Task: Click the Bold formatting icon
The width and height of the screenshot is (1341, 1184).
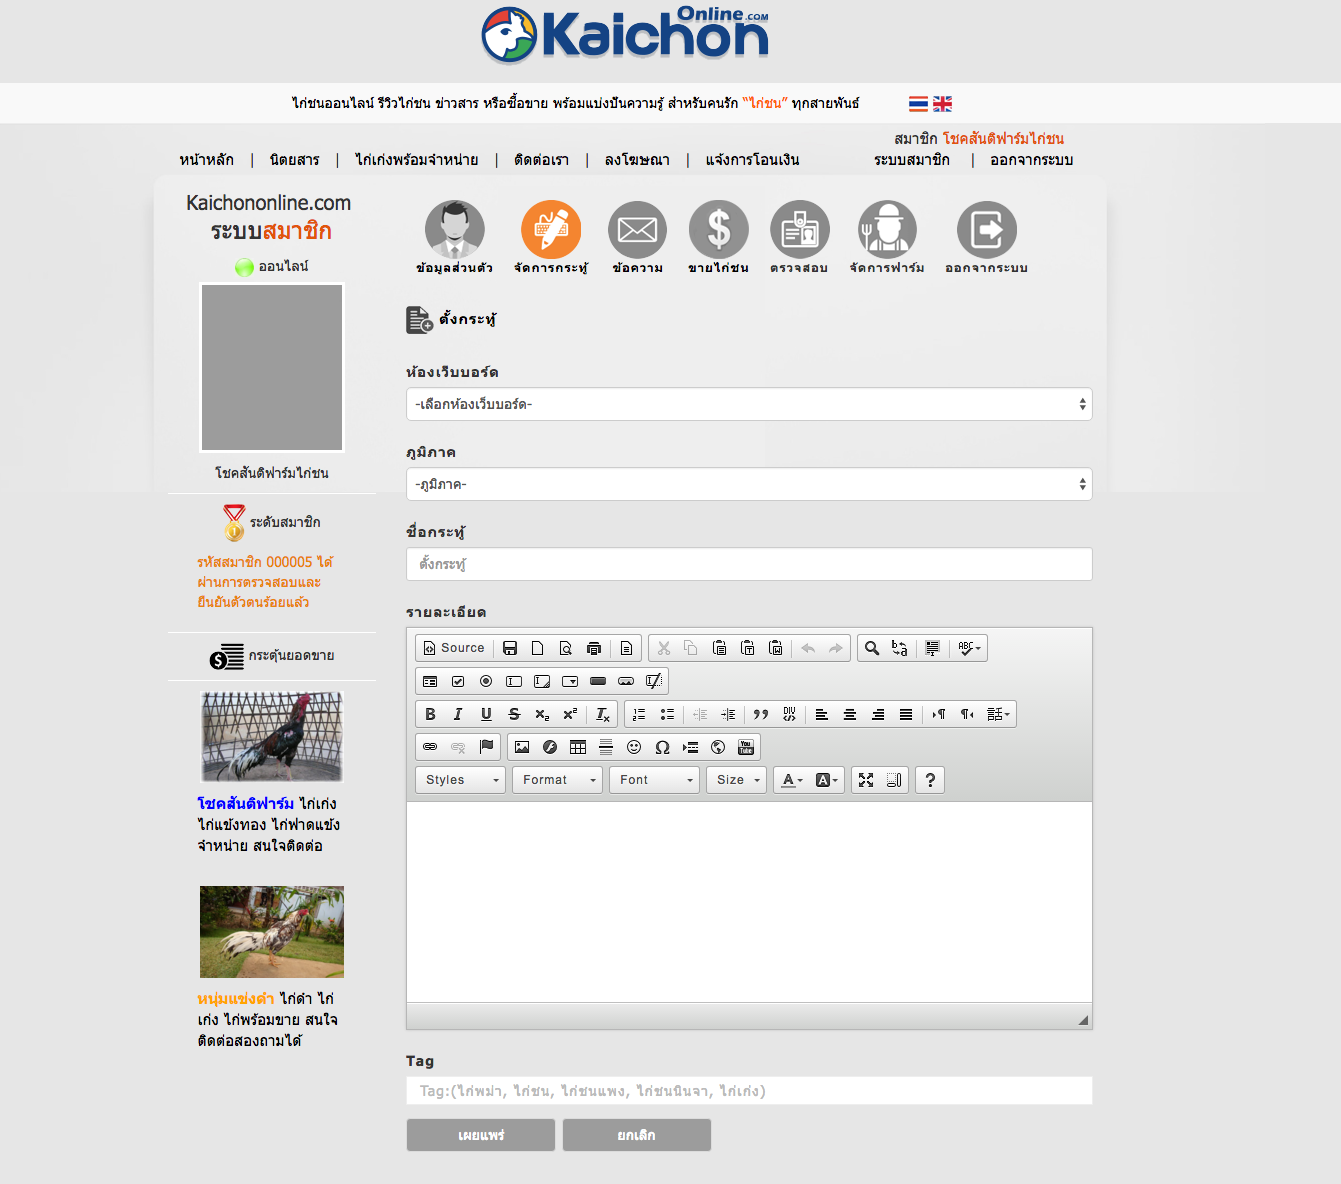Action: [430, 714]
